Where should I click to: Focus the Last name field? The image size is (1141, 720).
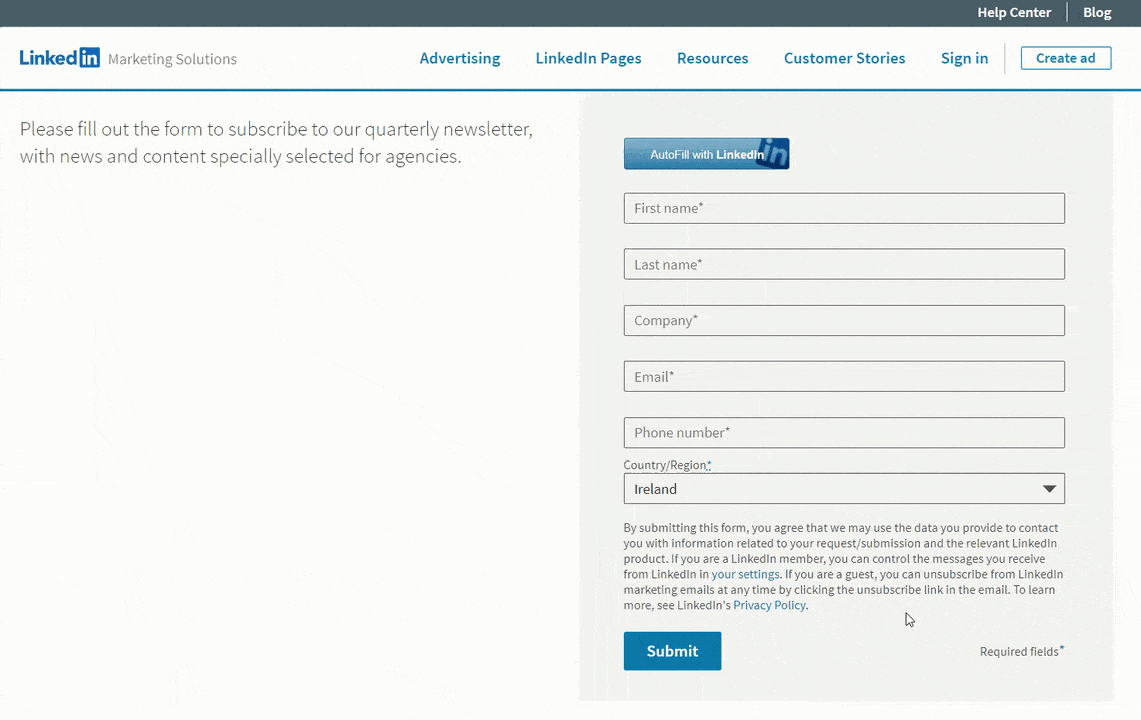click(x=843, y=264)
